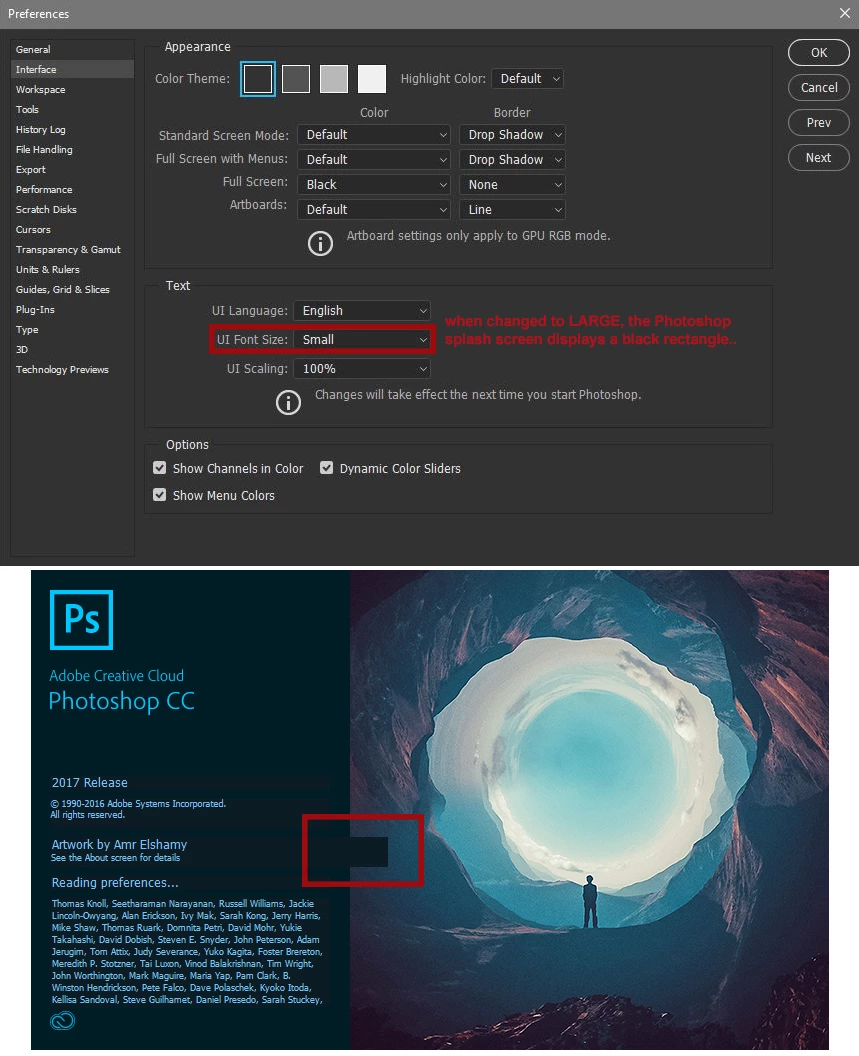Select the white color theme swatch
859x1056 pixels.
click(x=372, y=79)
